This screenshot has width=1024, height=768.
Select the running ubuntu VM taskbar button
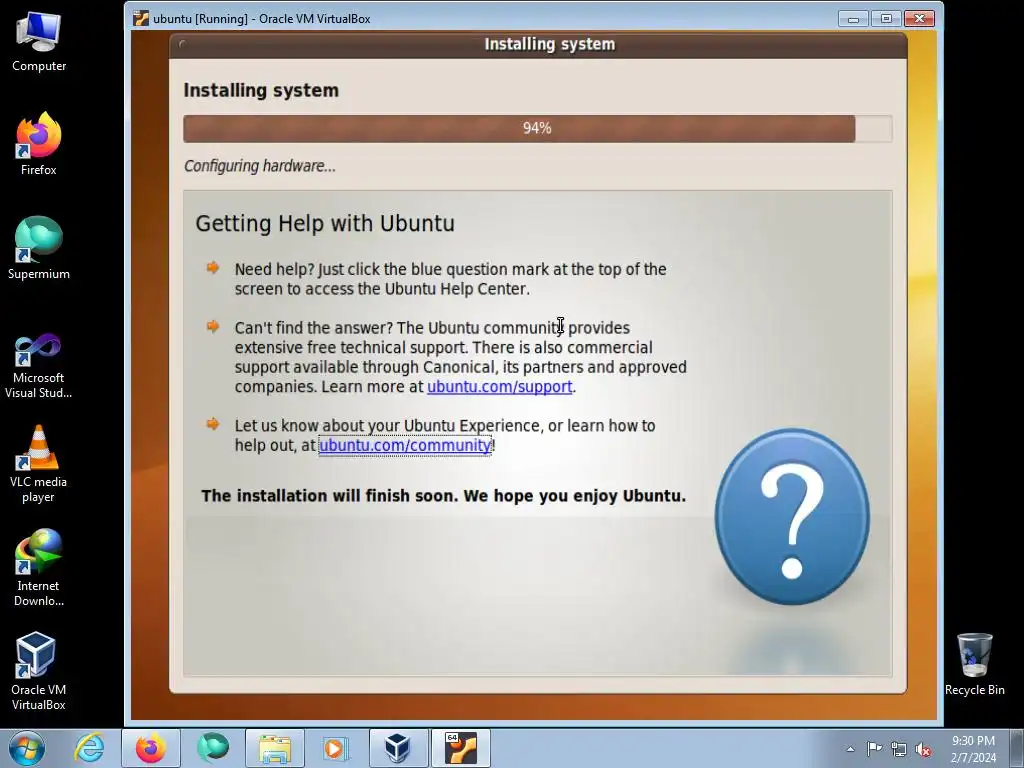click(461, 748)
